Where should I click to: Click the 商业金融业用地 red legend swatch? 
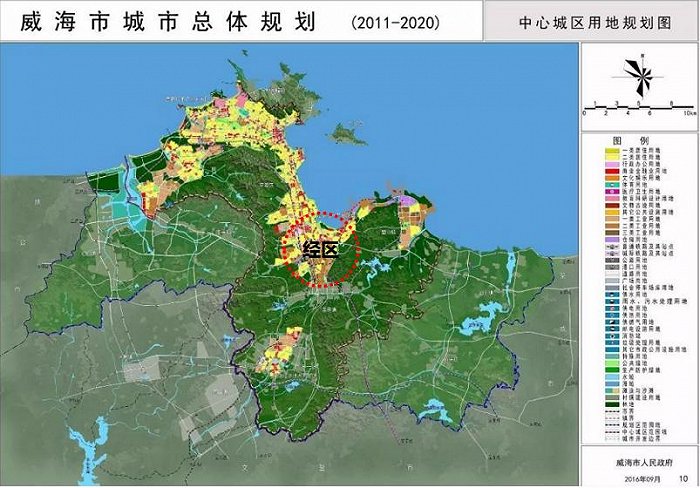(612, 171)
